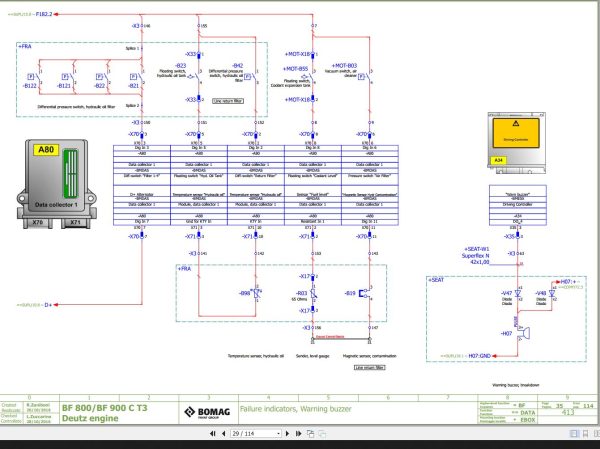Go to the first page of the document
600x449 pixels.
pyautogui.click(x=213, y=434)
